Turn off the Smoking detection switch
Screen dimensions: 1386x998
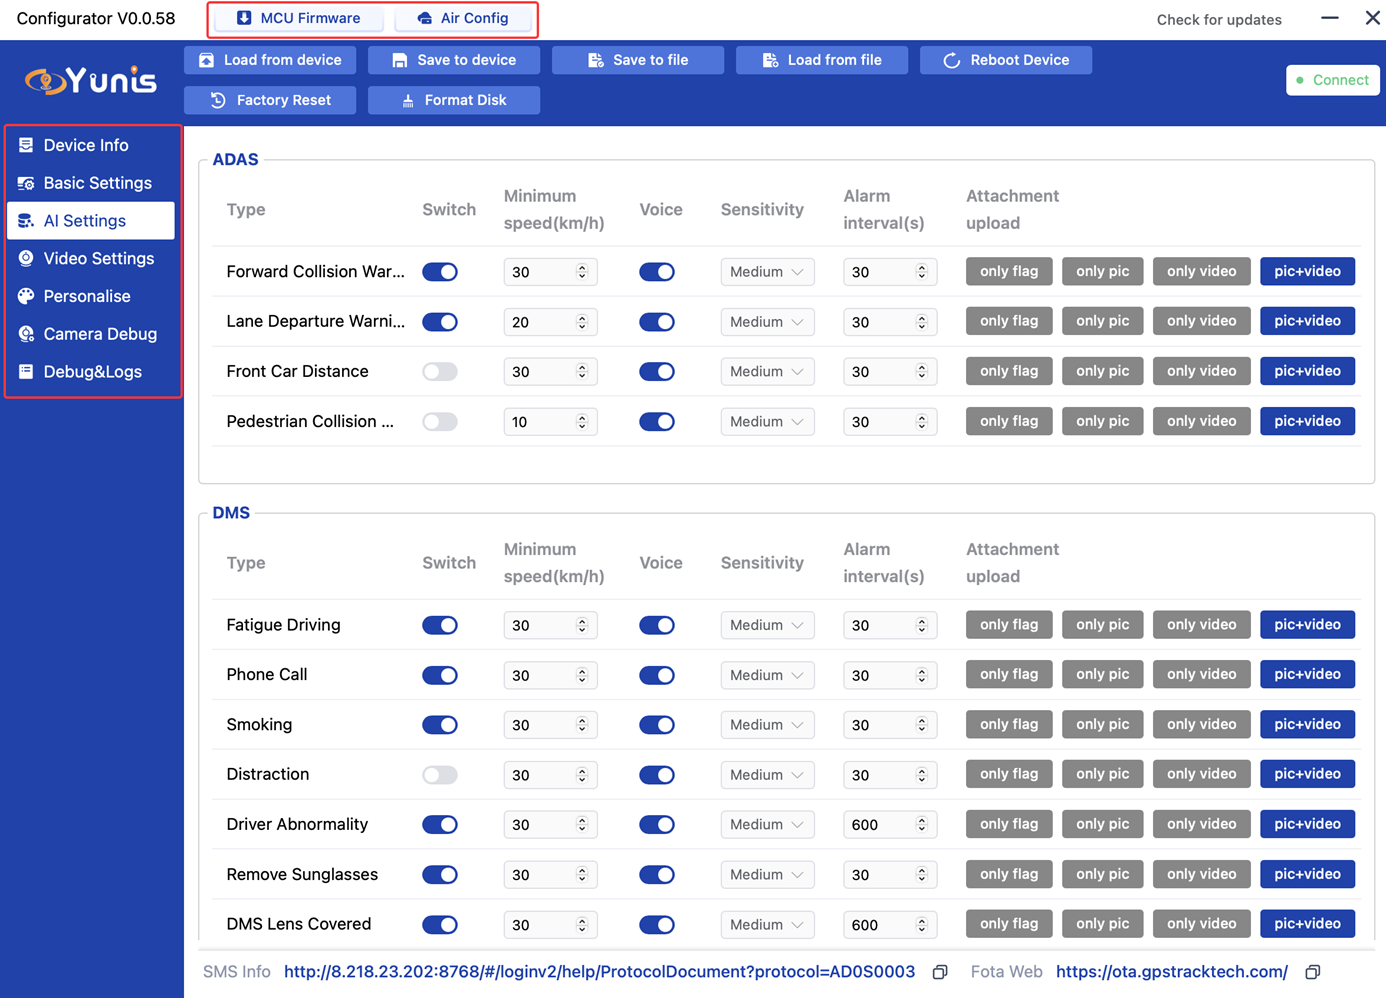click(x=440, y=725)
